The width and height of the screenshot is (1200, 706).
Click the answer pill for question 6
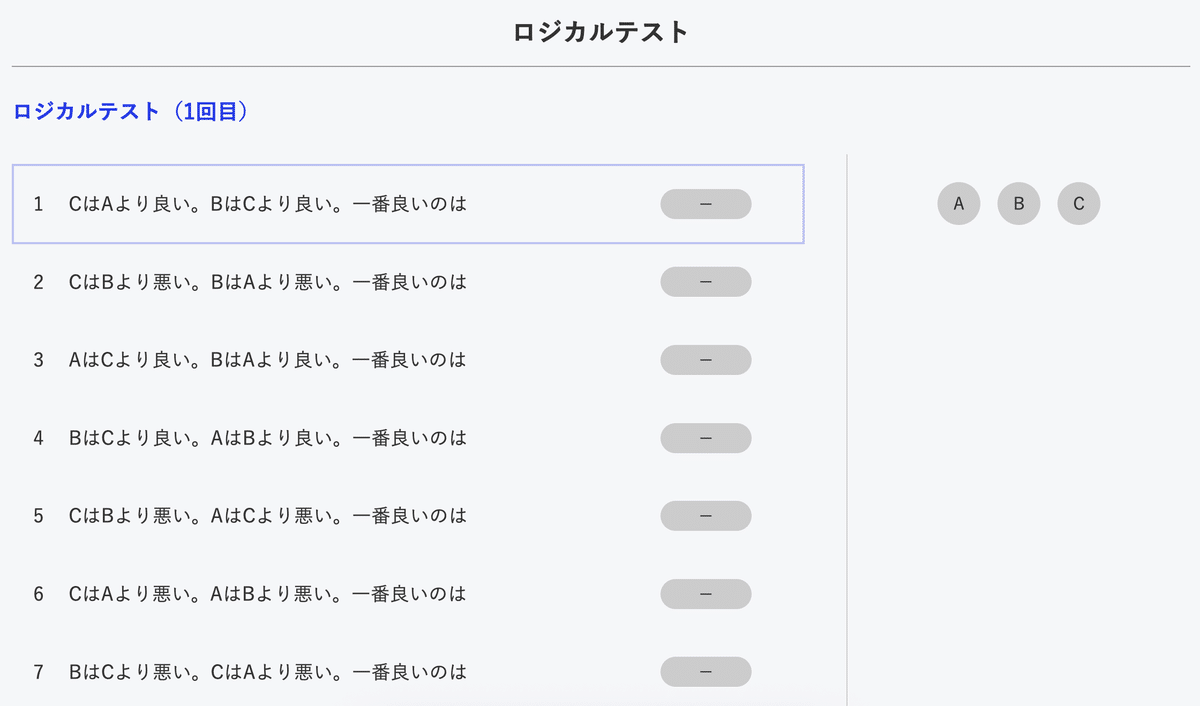pyautogui.click(x=706, y=594)
